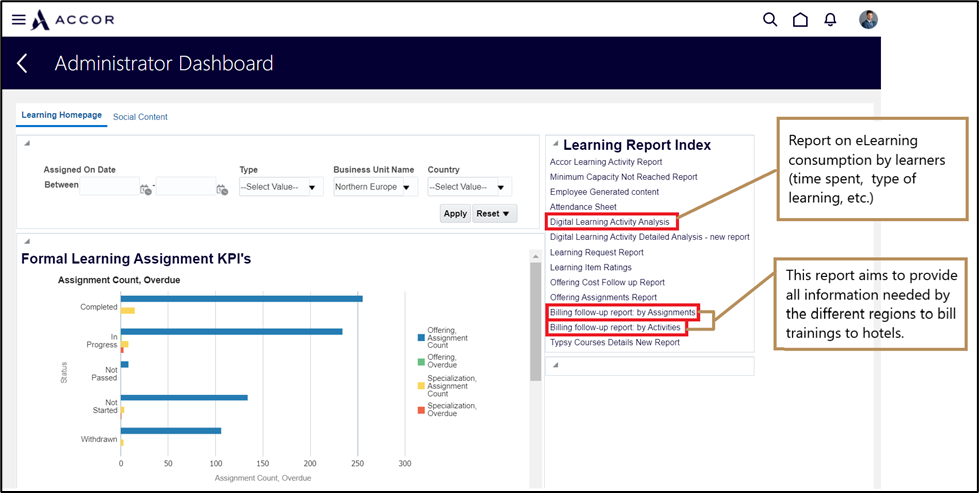979x493 pixels.
Task: Switch to the Learning Homepage tab
Action: [x=61, y=115]
